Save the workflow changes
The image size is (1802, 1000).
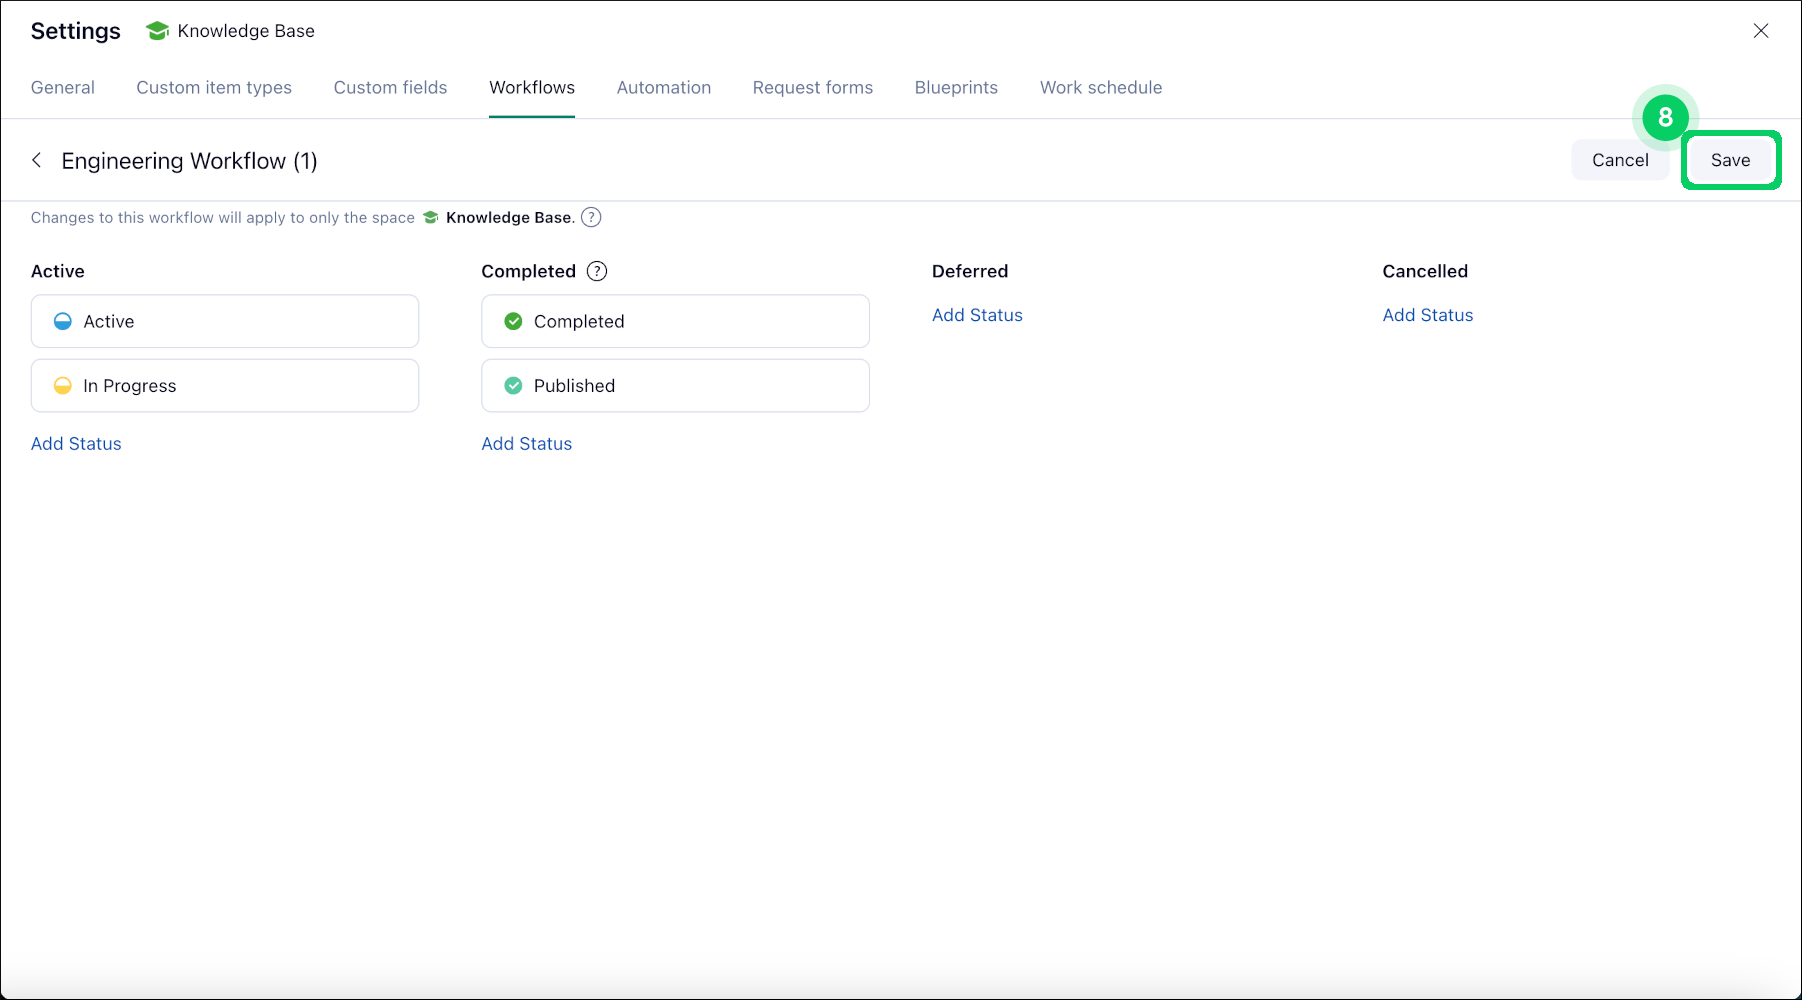tap(1730, 160)
